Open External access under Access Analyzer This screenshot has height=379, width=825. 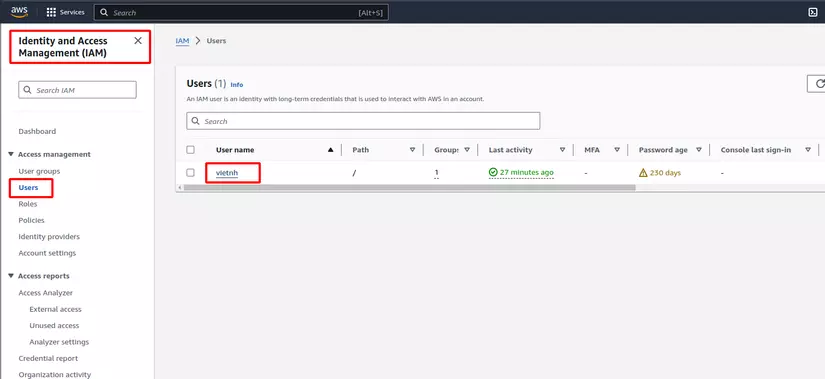[x=55, y=309]
